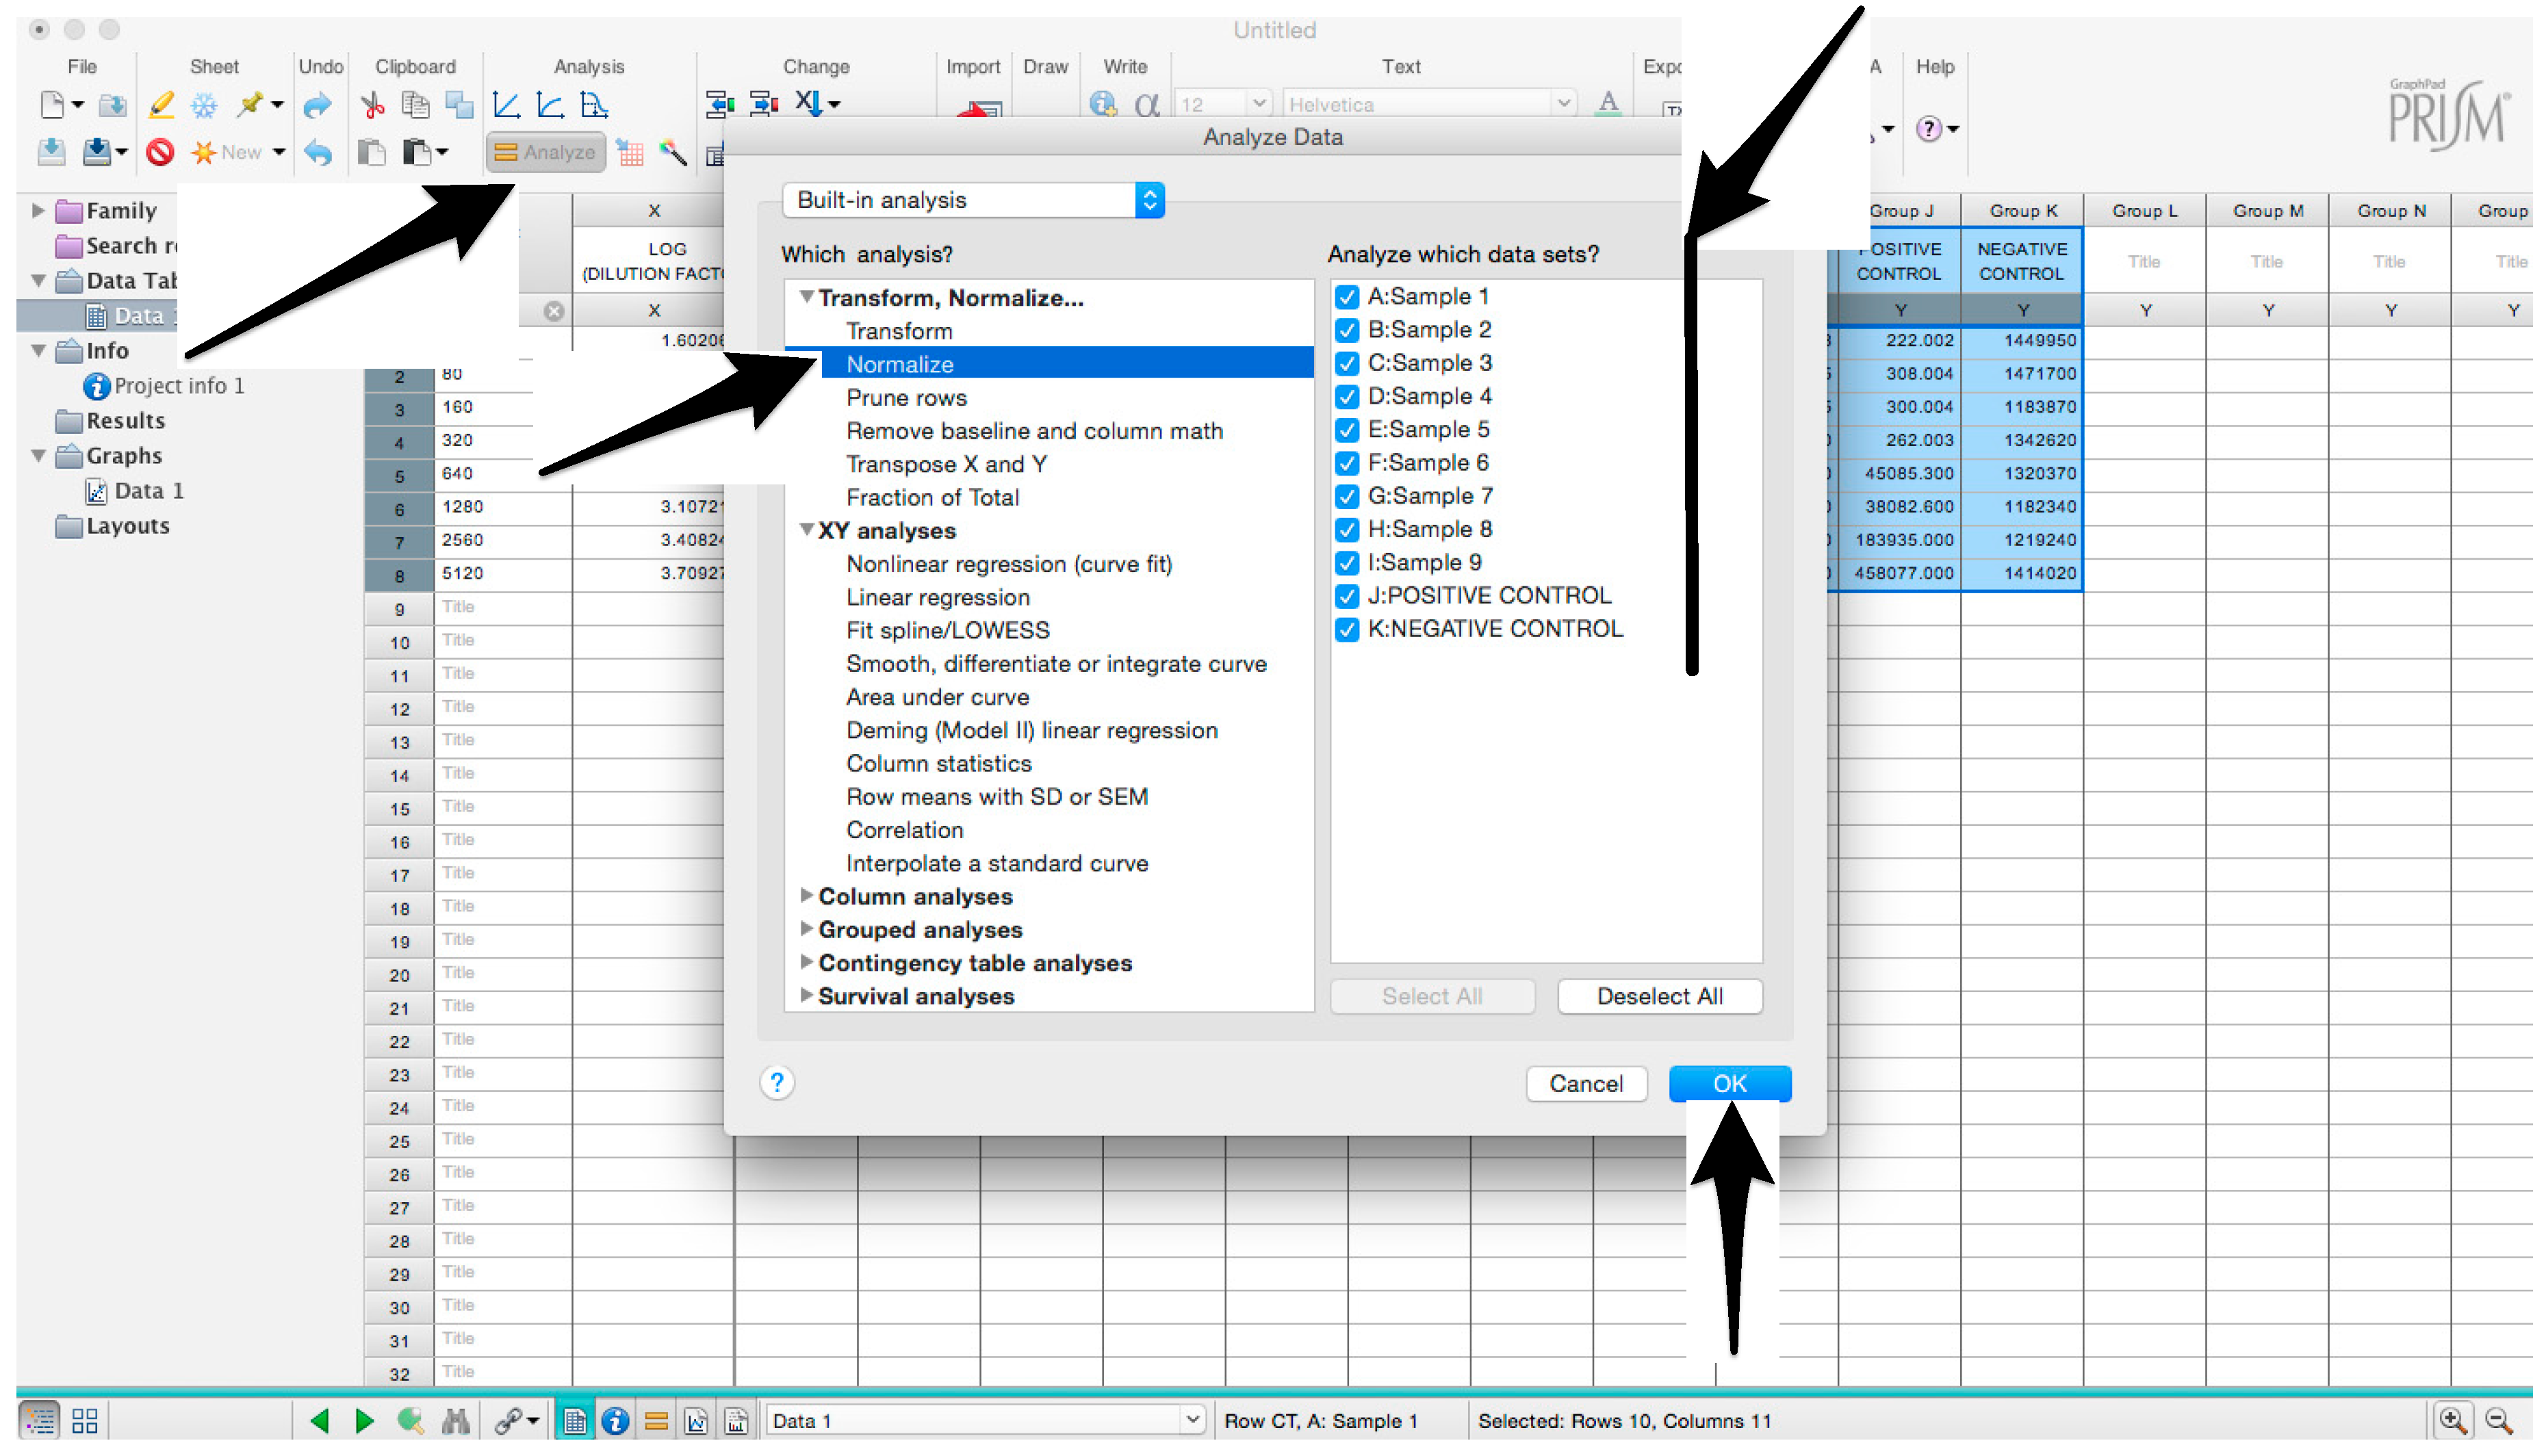Viewport: 2546px width, 1456px height.
Task: Uncheck J:POSITIVE CONTROL data set
Action: click(x=1347, y=596)
